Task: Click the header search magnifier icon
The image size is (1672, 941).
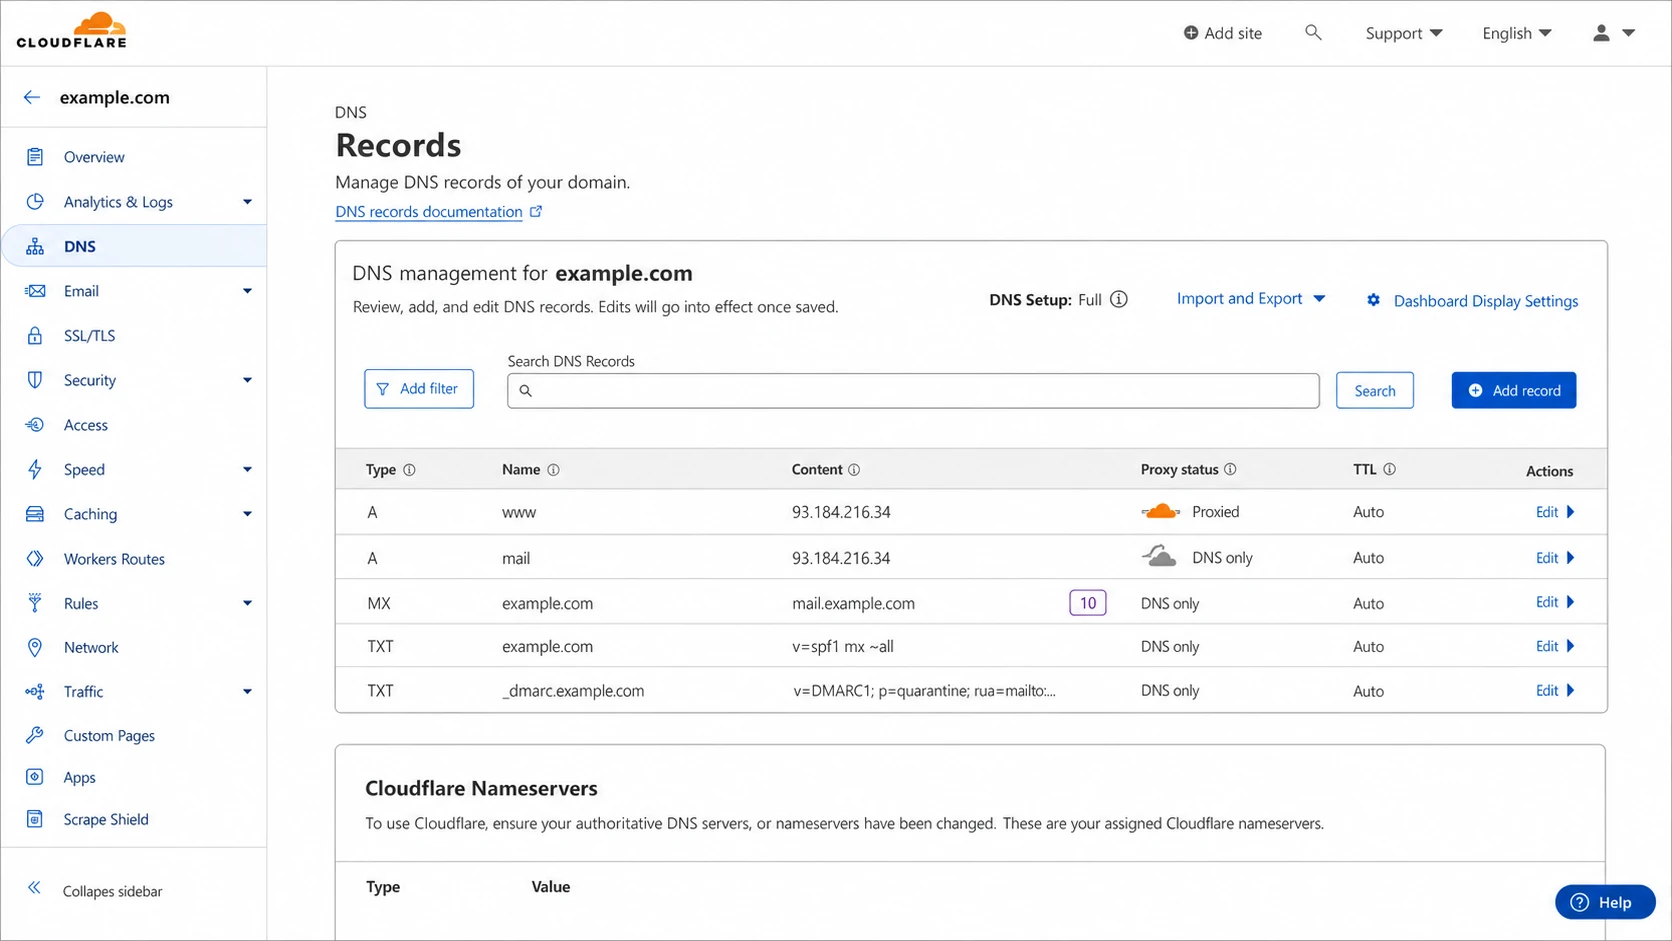Action: [1313, 33]
